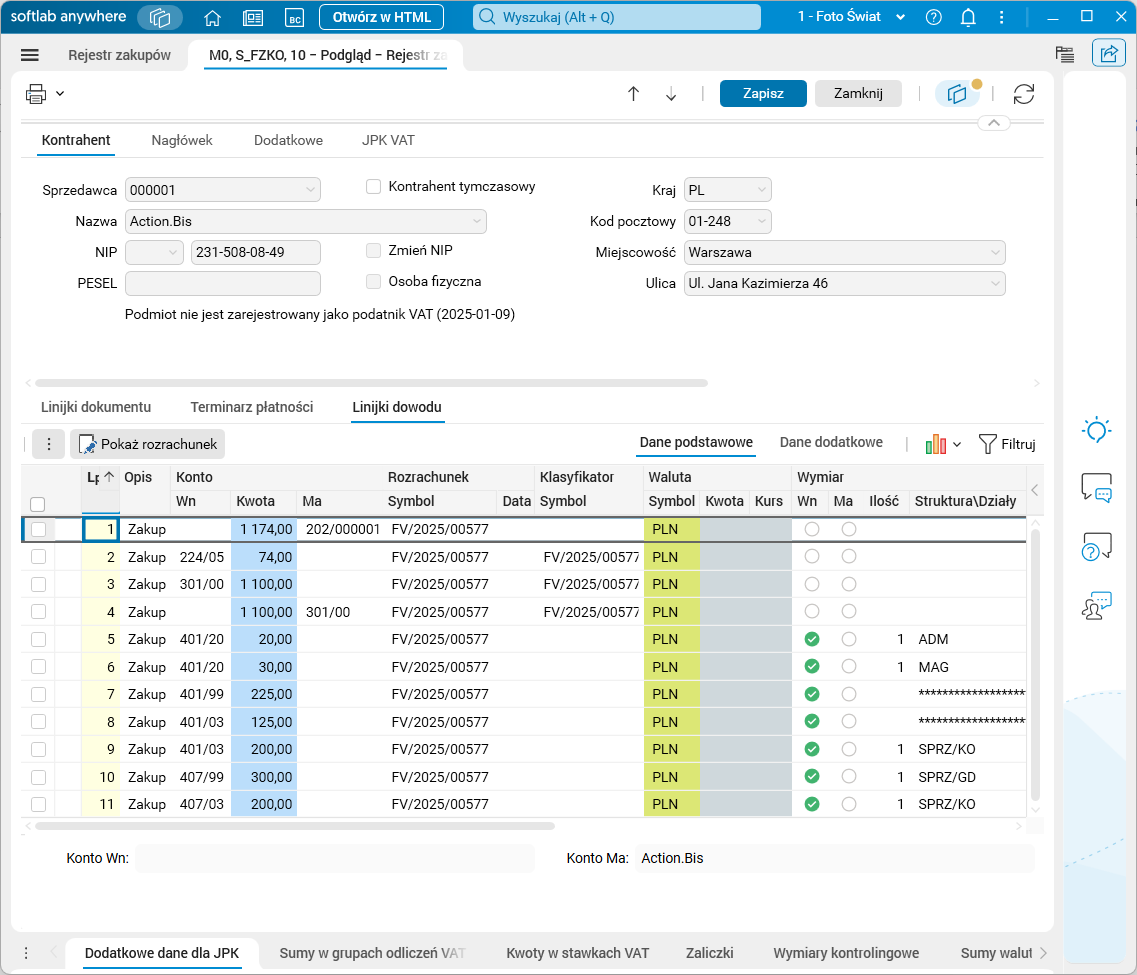Open notifications bell icon
This screenshot has width=1137, height=975.
968,17
